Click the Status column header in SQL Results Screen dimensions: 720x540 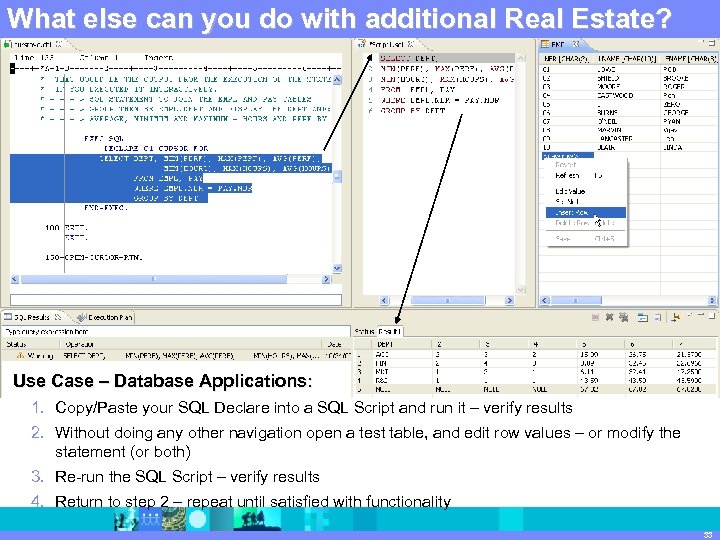(x=31, y=344)
